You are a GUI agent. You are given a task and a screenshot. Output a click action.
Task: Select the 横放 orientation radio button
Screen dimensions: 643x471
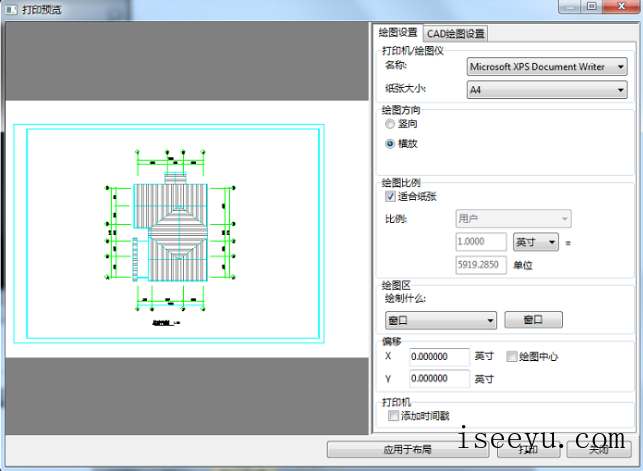tap(390, 143)
